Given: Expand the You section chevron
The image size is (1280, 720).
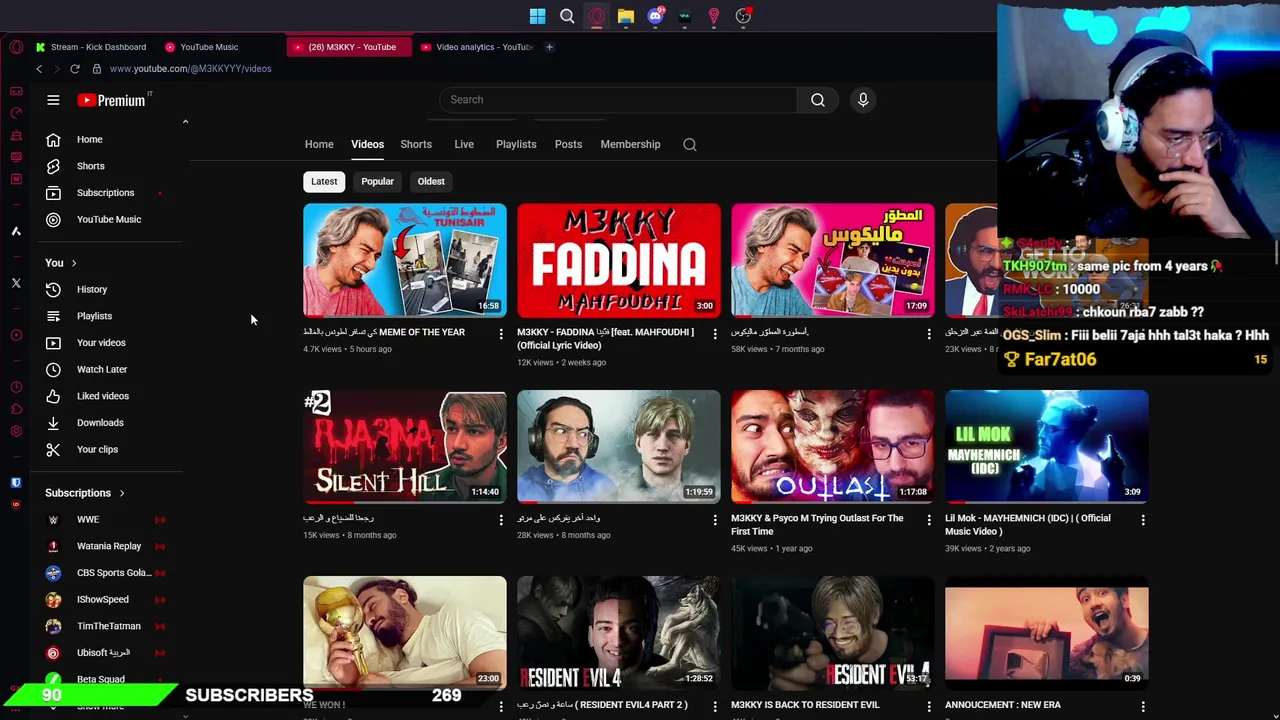Looking at the screenshot, I should (73, 263).
